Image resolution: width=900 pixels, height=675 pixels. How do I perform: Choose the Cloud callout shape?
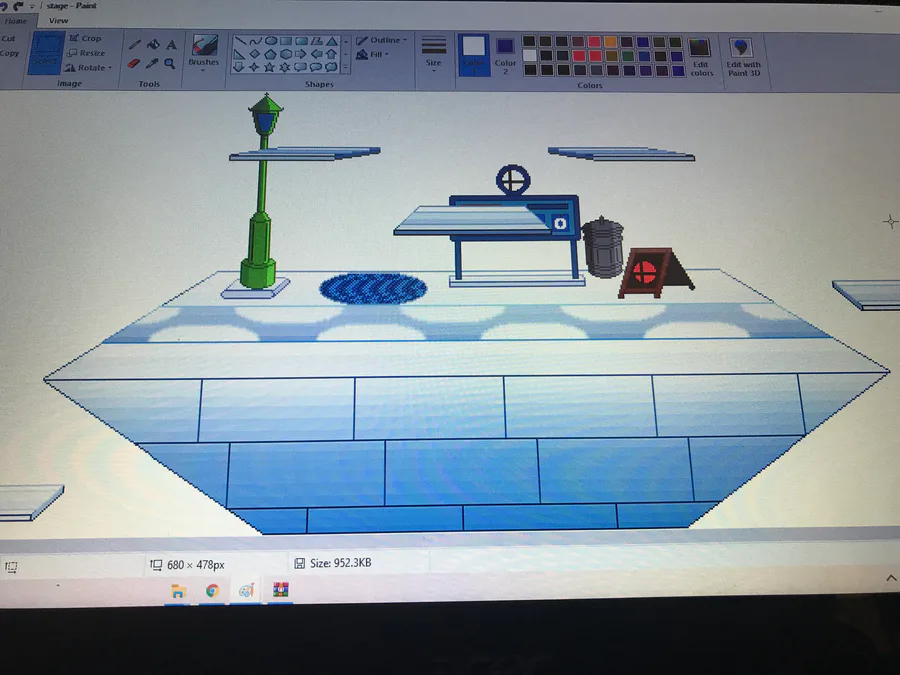click(x=331, y=68)
